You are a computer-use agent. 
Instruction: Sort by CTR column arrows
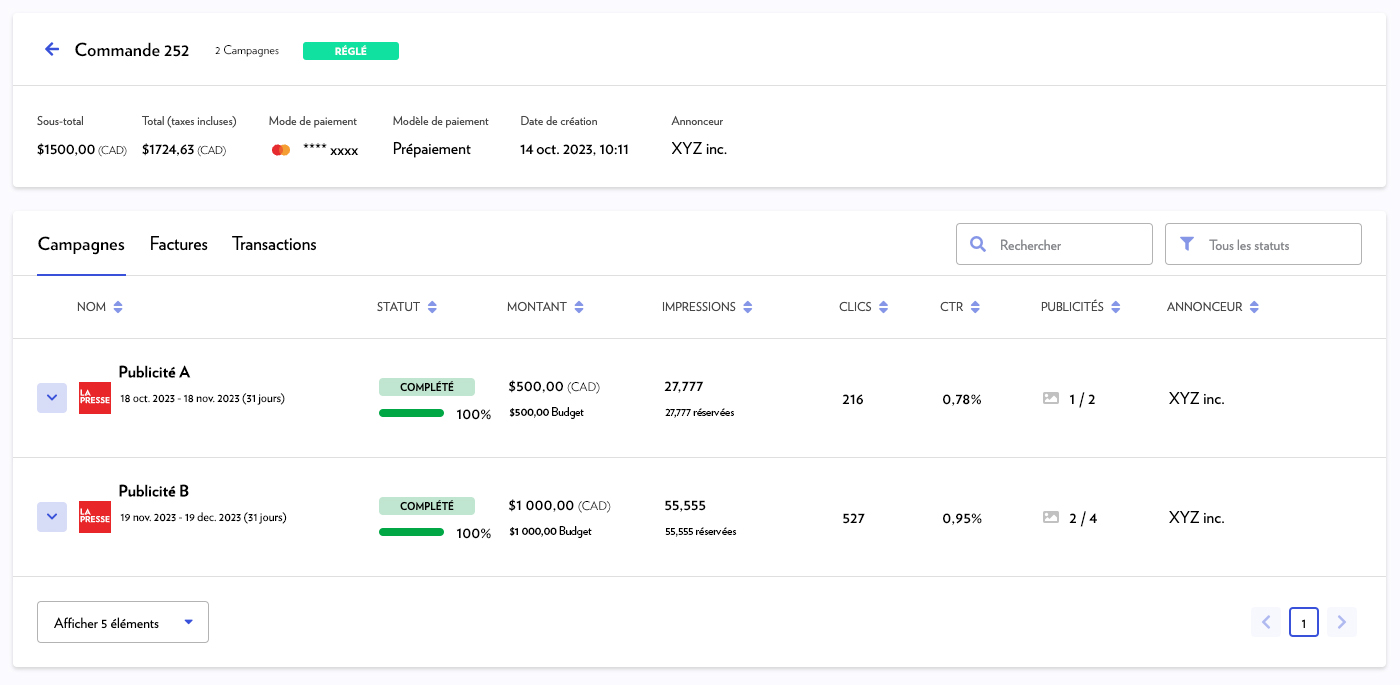coord(975,307)
